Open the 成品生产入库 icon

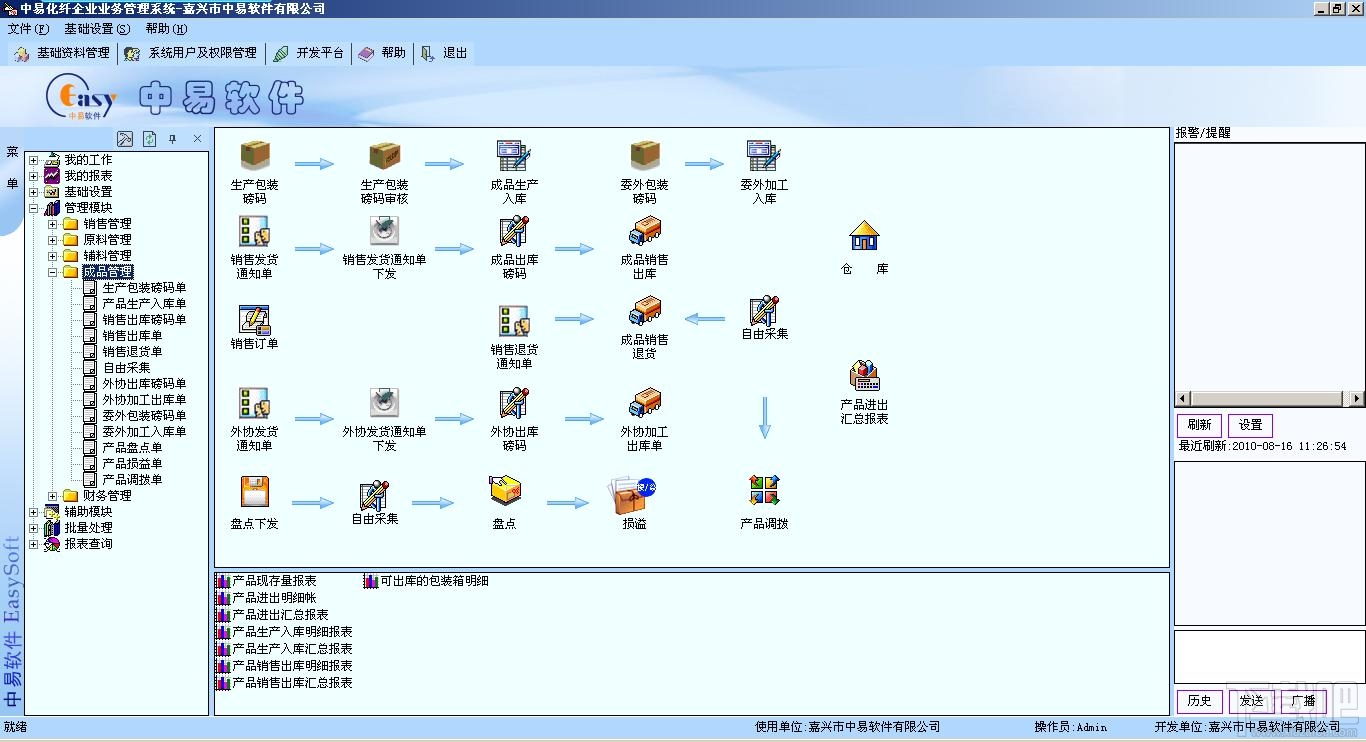coord(514,156)
